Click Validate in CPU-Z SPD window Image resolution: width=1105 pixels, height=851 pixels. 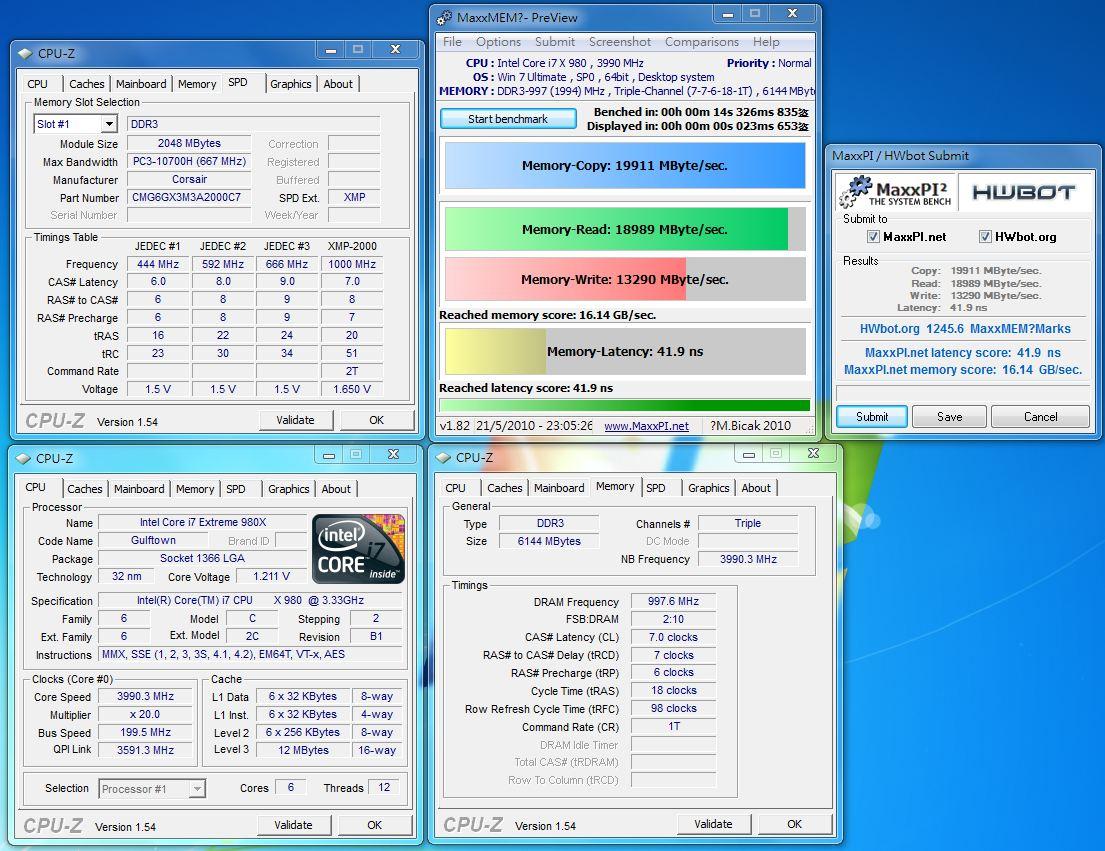[295, 420]
